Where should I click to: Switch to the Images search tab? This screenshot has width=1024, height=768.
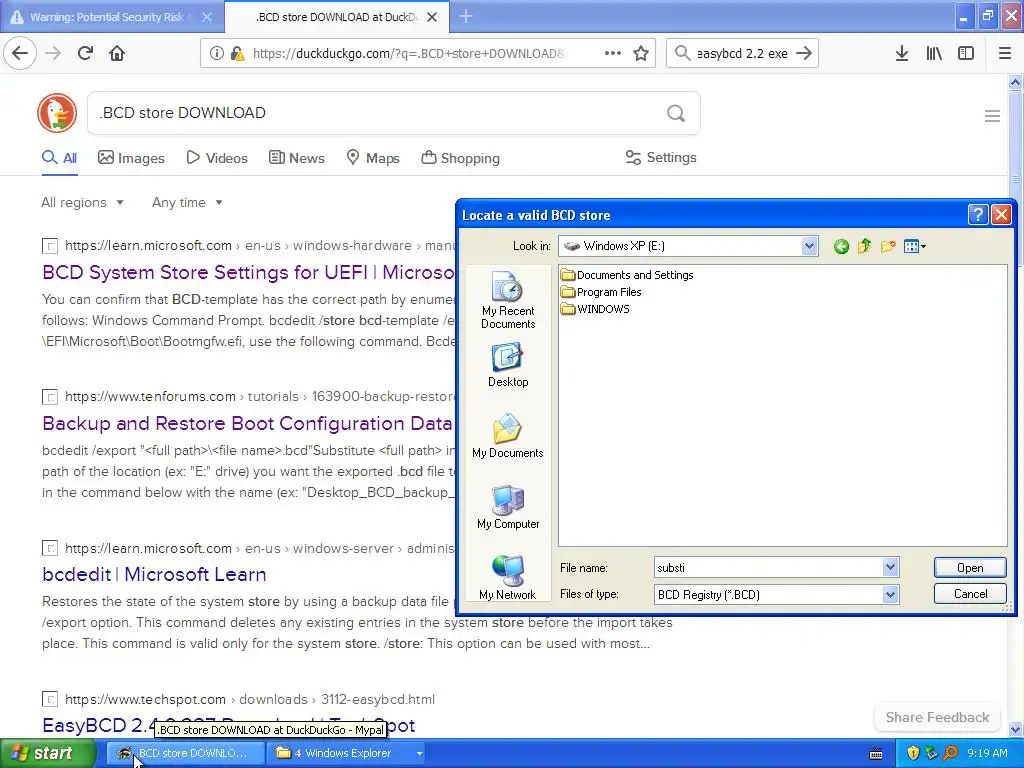coord(131,158)
